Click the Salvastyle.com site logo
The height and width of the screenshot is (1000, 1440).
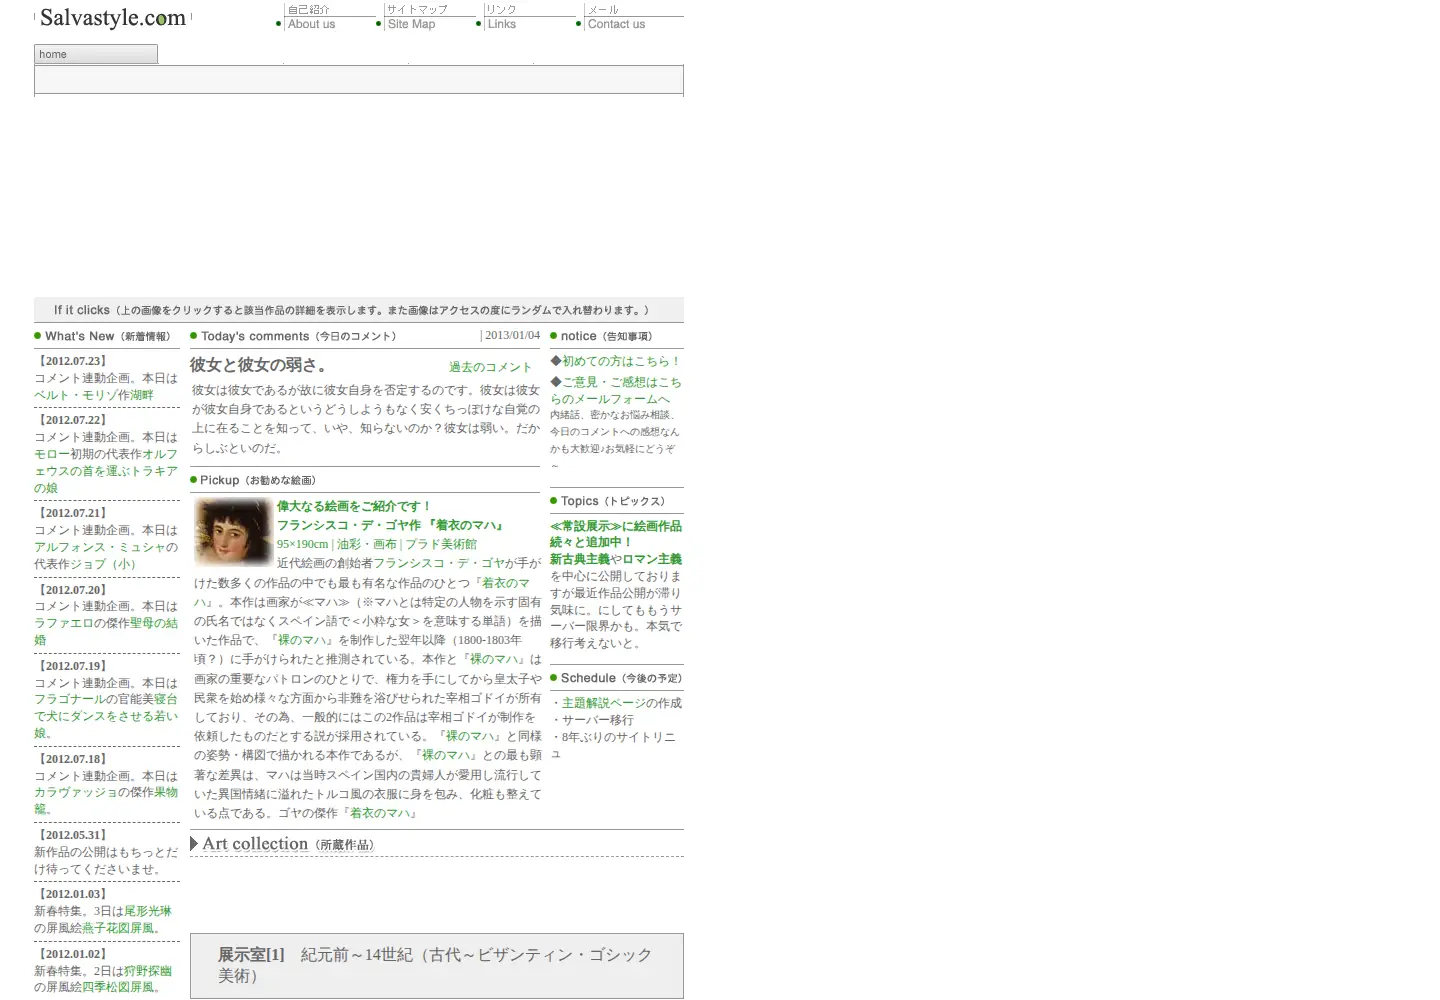pyautogui.click(x=113, y=18)
